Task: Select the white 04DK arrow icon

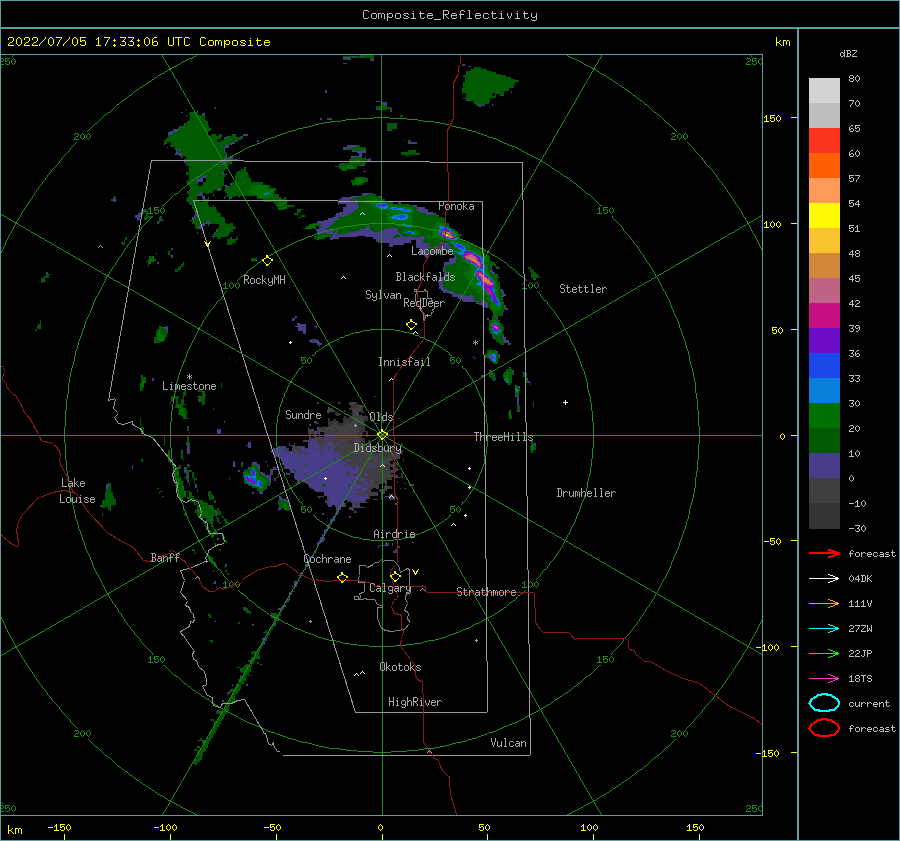Action: click(x=824, y=579)
